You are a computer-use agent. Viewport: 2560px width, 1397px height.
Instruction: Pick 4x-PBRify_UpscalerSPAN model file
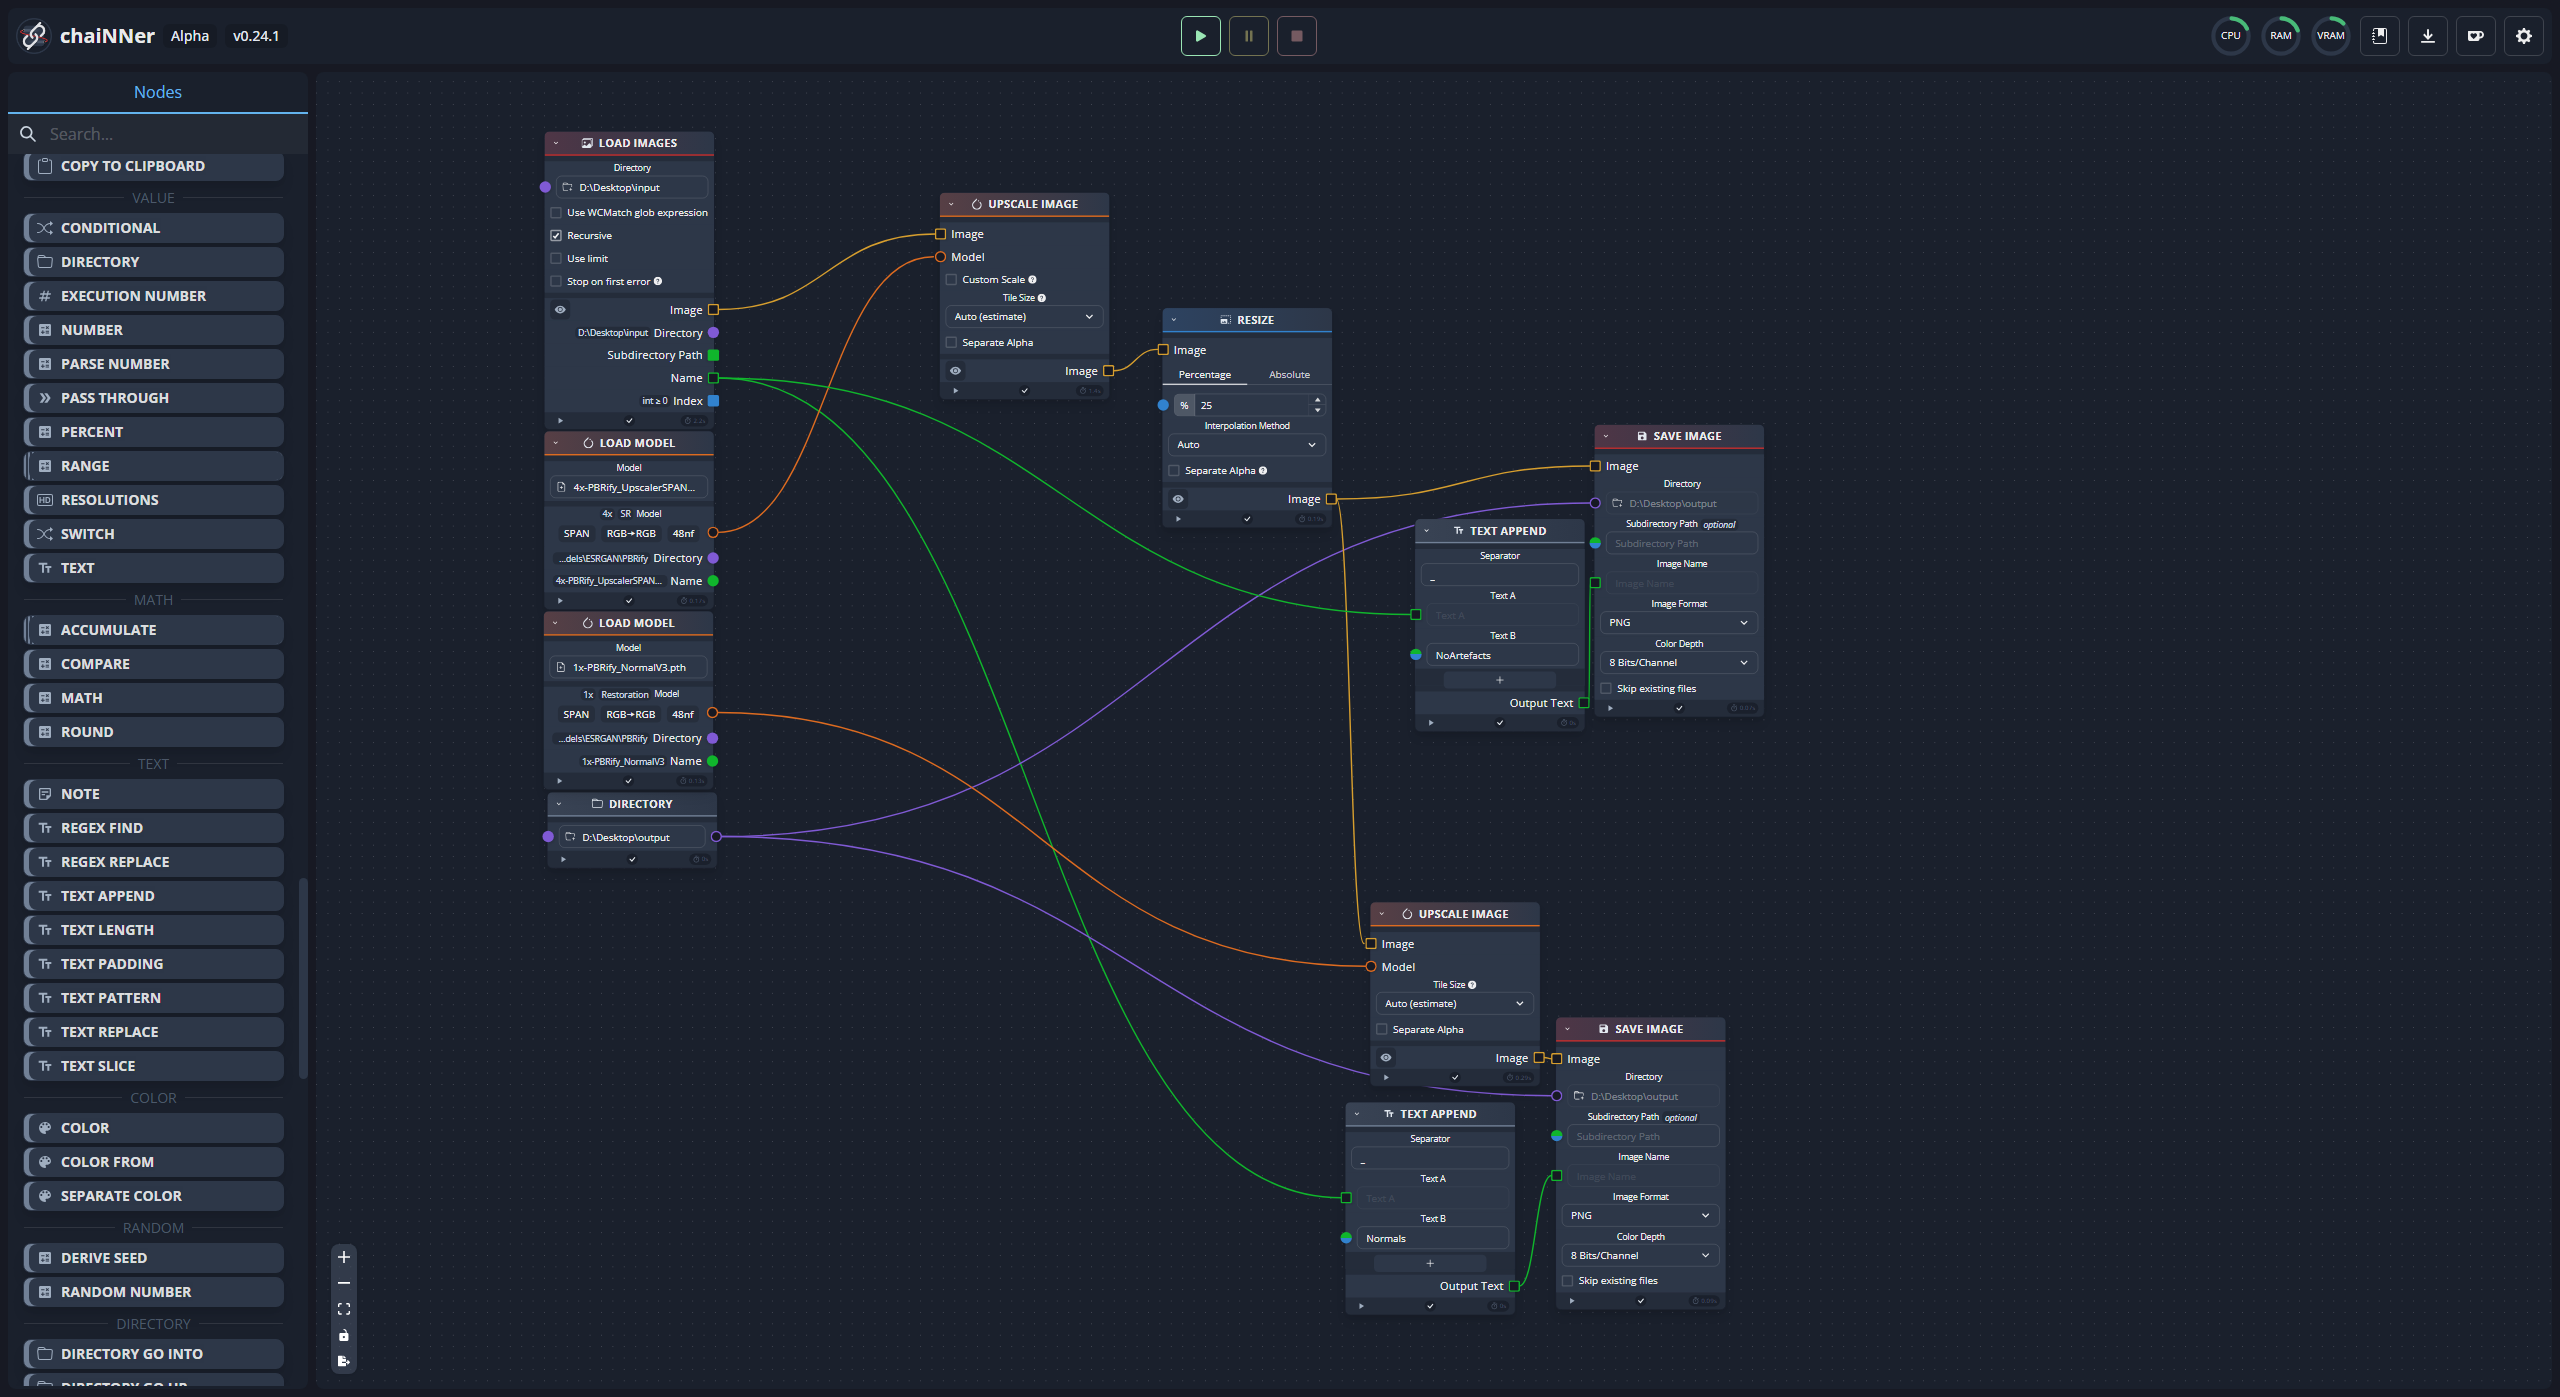(631, 488)
